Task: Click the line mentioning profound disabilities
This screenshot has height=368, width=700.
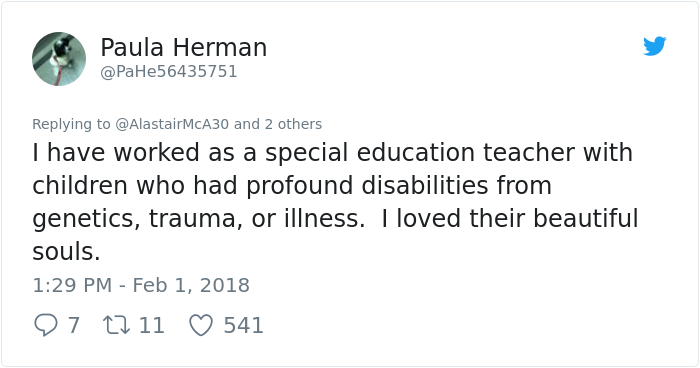Action: coord(292,186)
